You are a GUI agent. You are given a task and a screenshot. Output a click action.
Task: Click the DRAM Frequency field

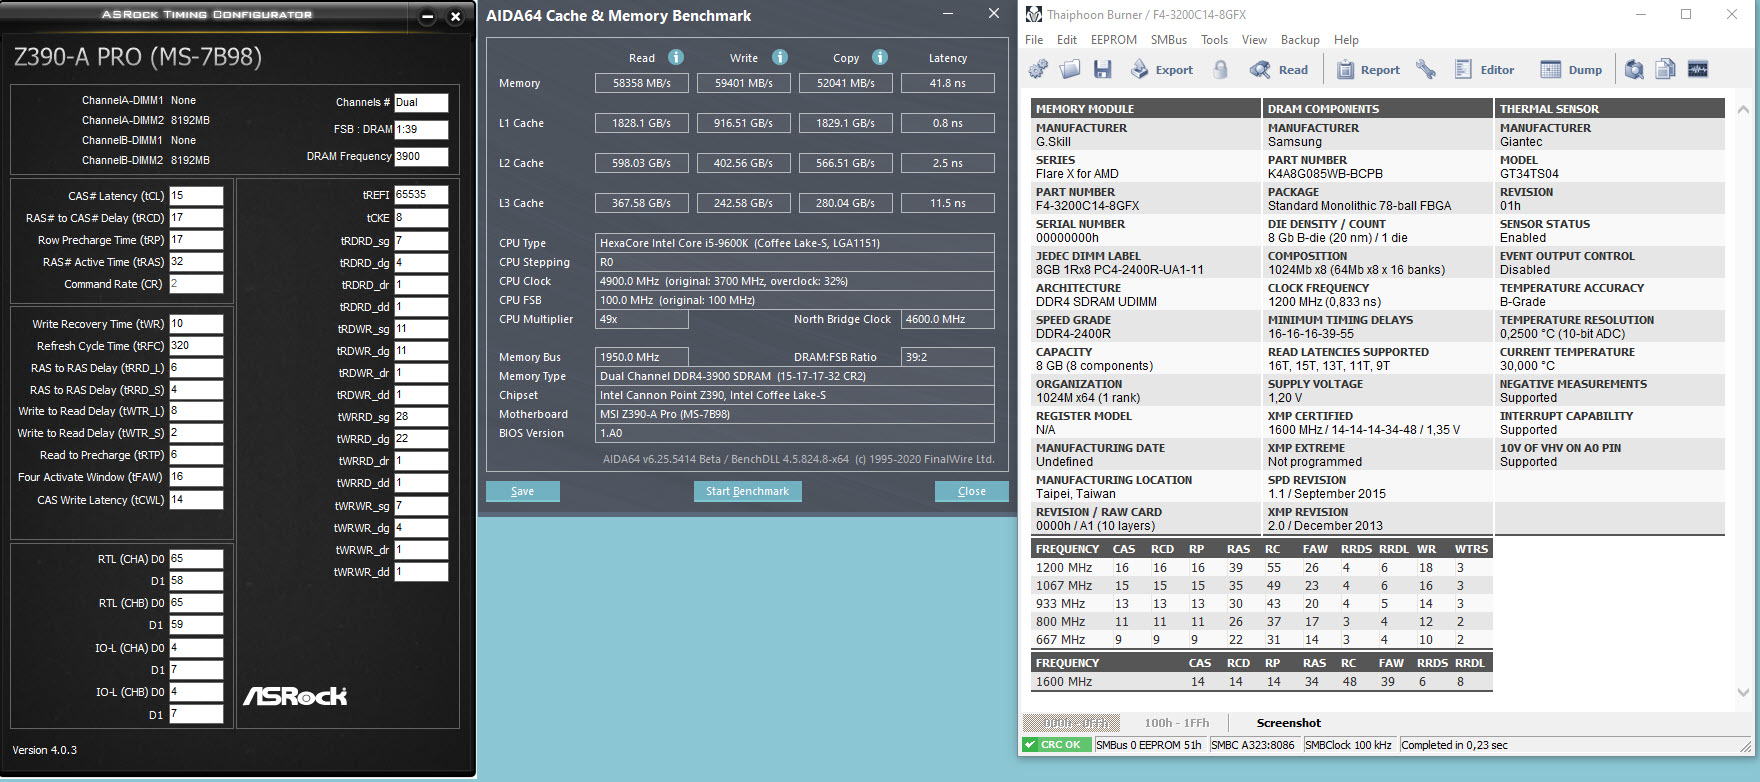click(x=421, y=157)
